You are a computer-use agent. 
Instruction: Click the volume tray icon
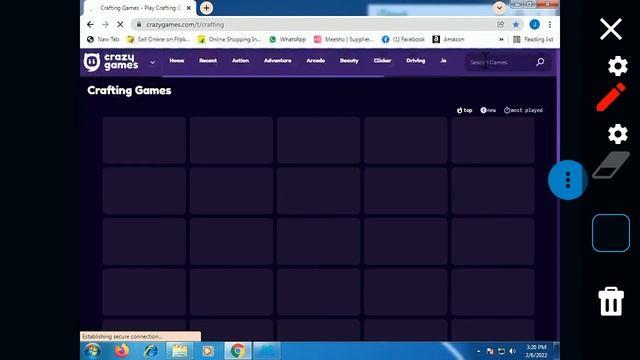click(512, 351)
